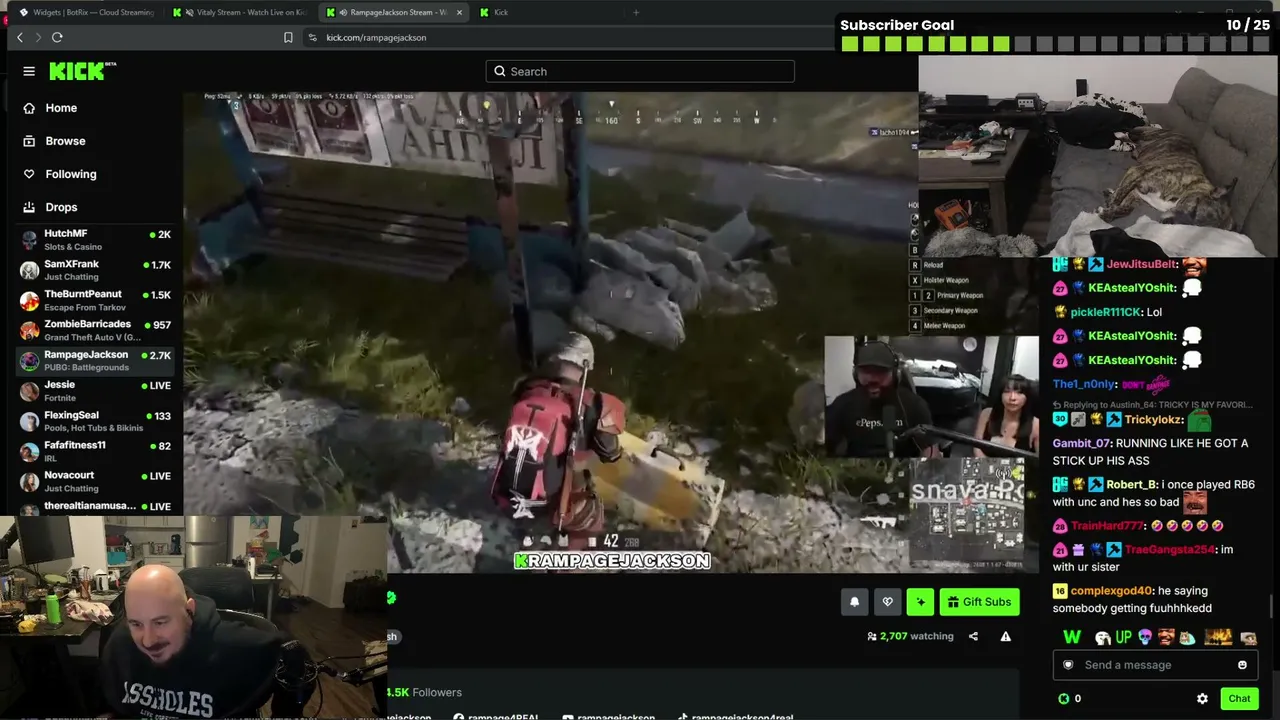The width and height of the screenshot is (1280, 720).
Task: Click the Send a message input
Action: (x=1156, y=665)
